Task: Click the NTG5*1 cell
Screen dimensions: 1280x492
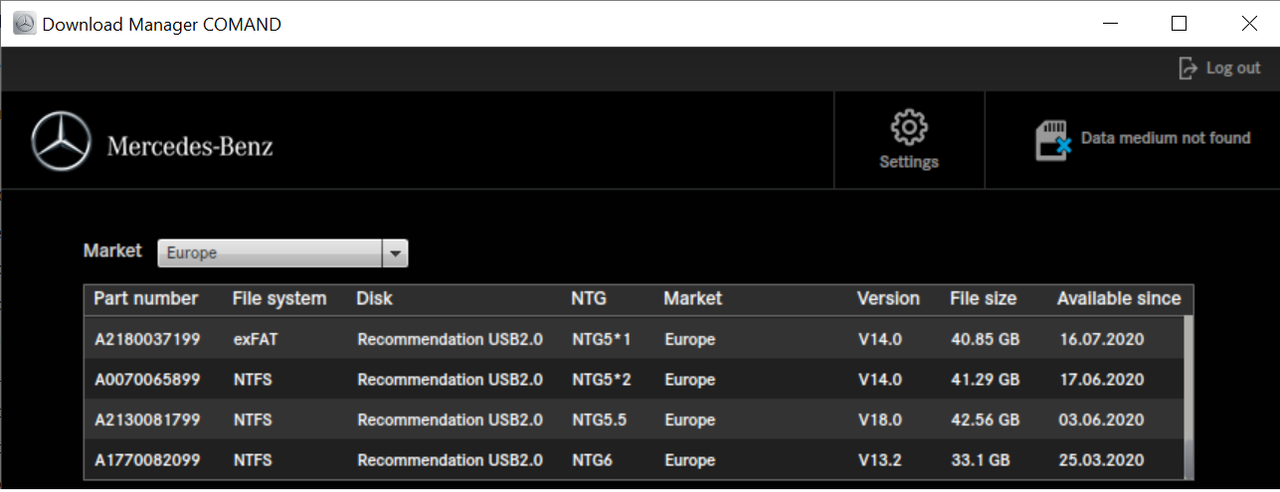Action: pos(601,339)
